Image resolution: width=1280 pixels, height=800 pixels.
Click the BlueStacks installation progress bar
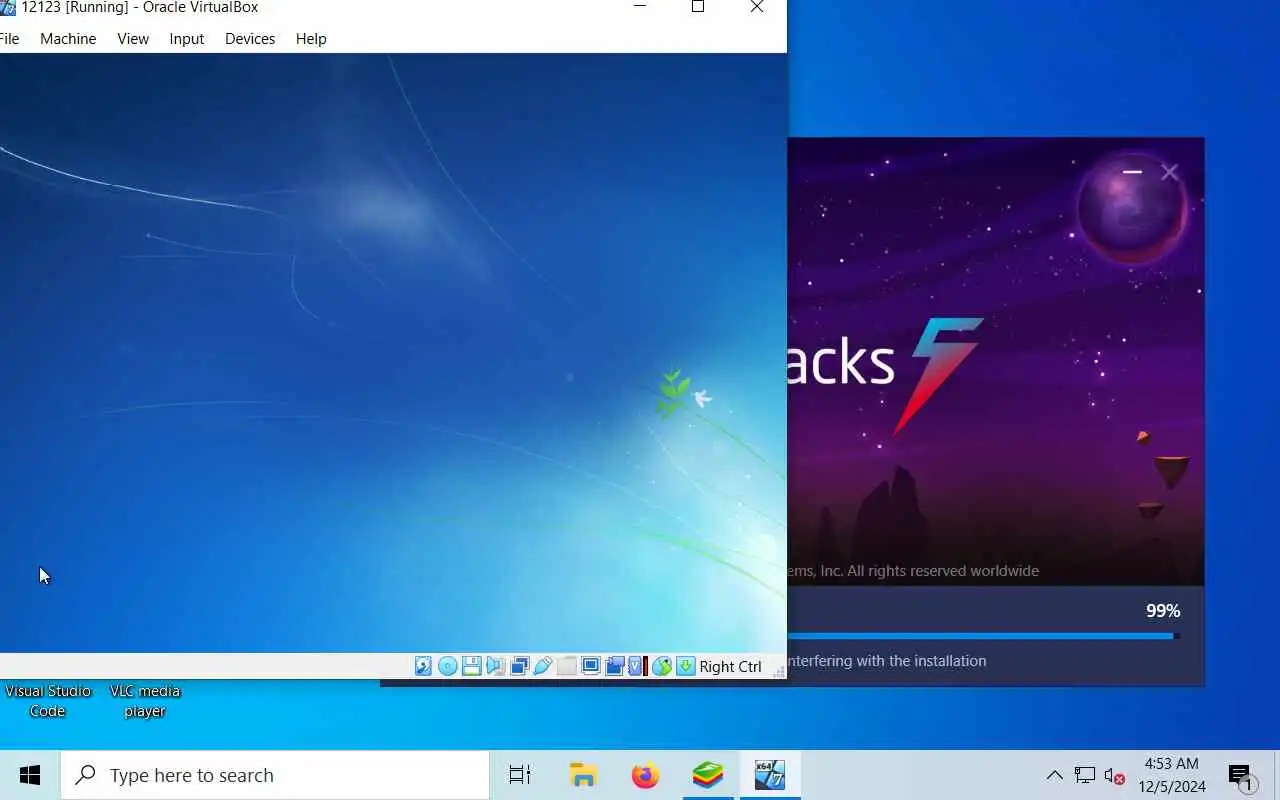tap(984, 636)
